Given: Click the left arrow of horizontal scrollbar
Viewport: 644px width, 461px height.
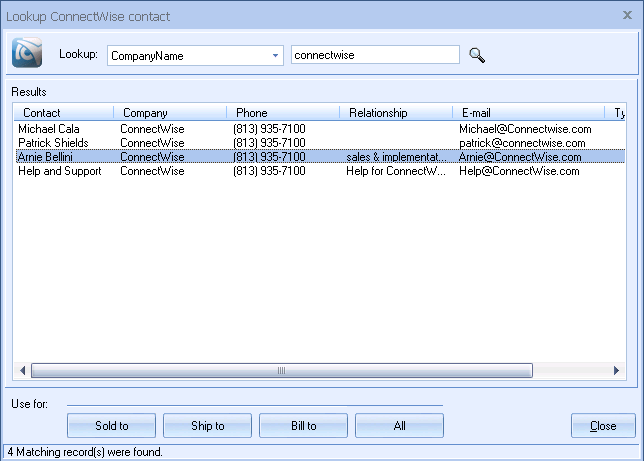Looking at the screenshot, I should coord(23,371).
